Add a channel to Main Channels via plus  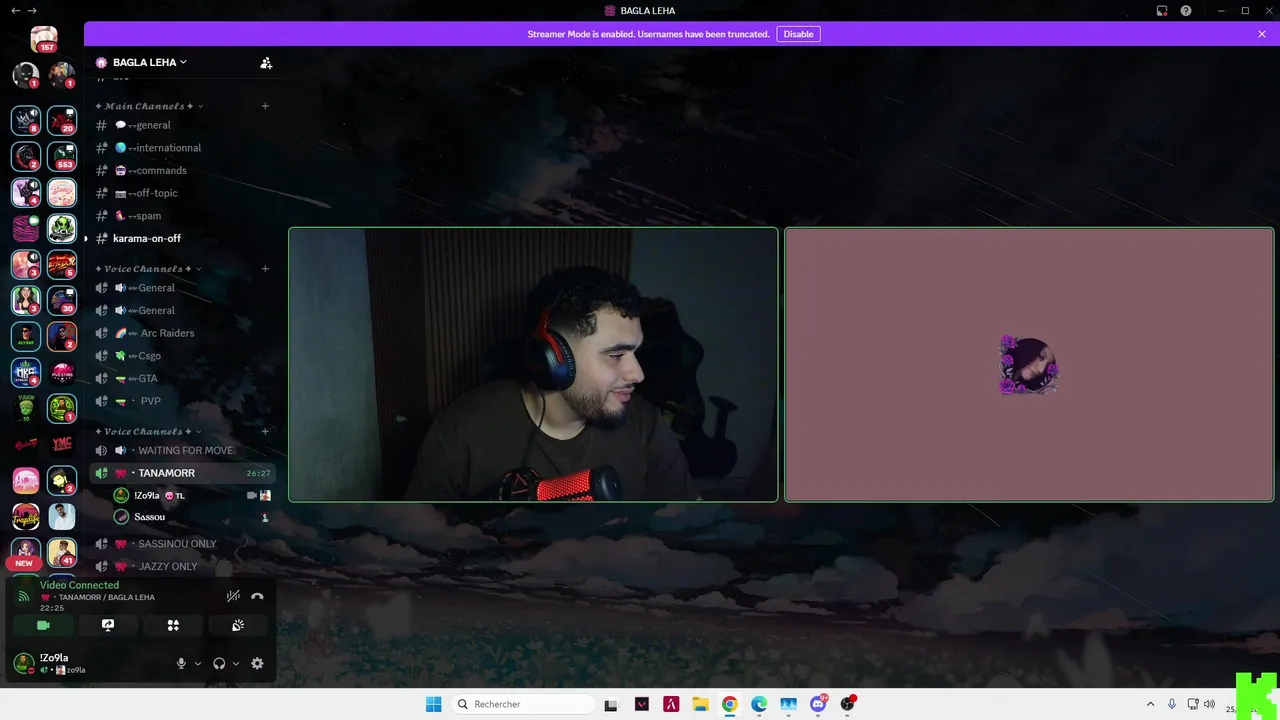[265, 106]
